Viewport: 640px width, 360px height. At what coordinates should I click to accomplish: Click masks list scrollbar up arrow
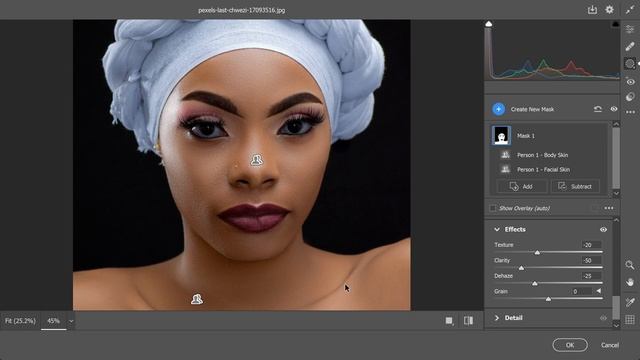(616, 124)
